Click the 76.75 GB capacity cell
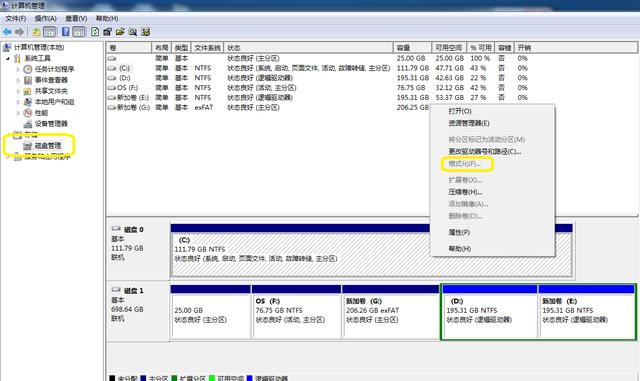640x381 pixels. [x=411, y=88]
